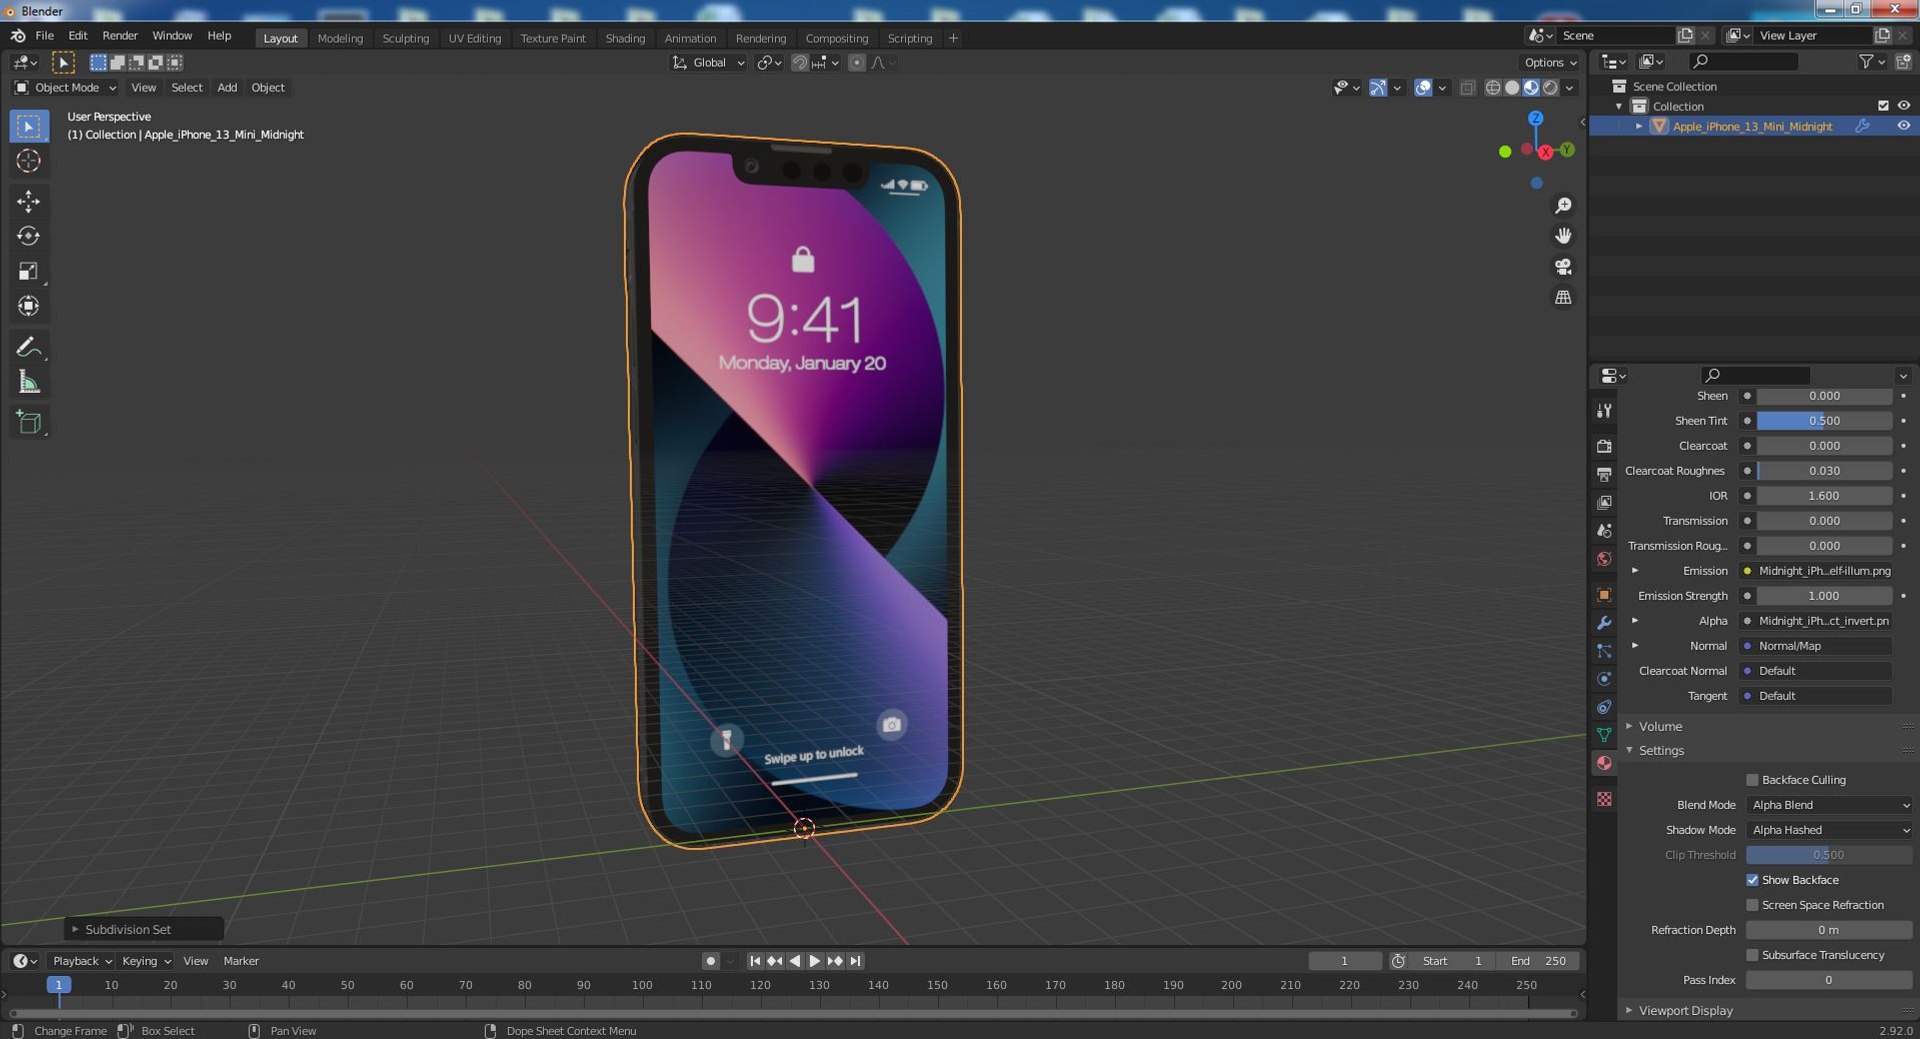The width and height of the screenshot is (1920, 1039).
Task: Open Object Mode dropdown
Action: click(65, 88)
